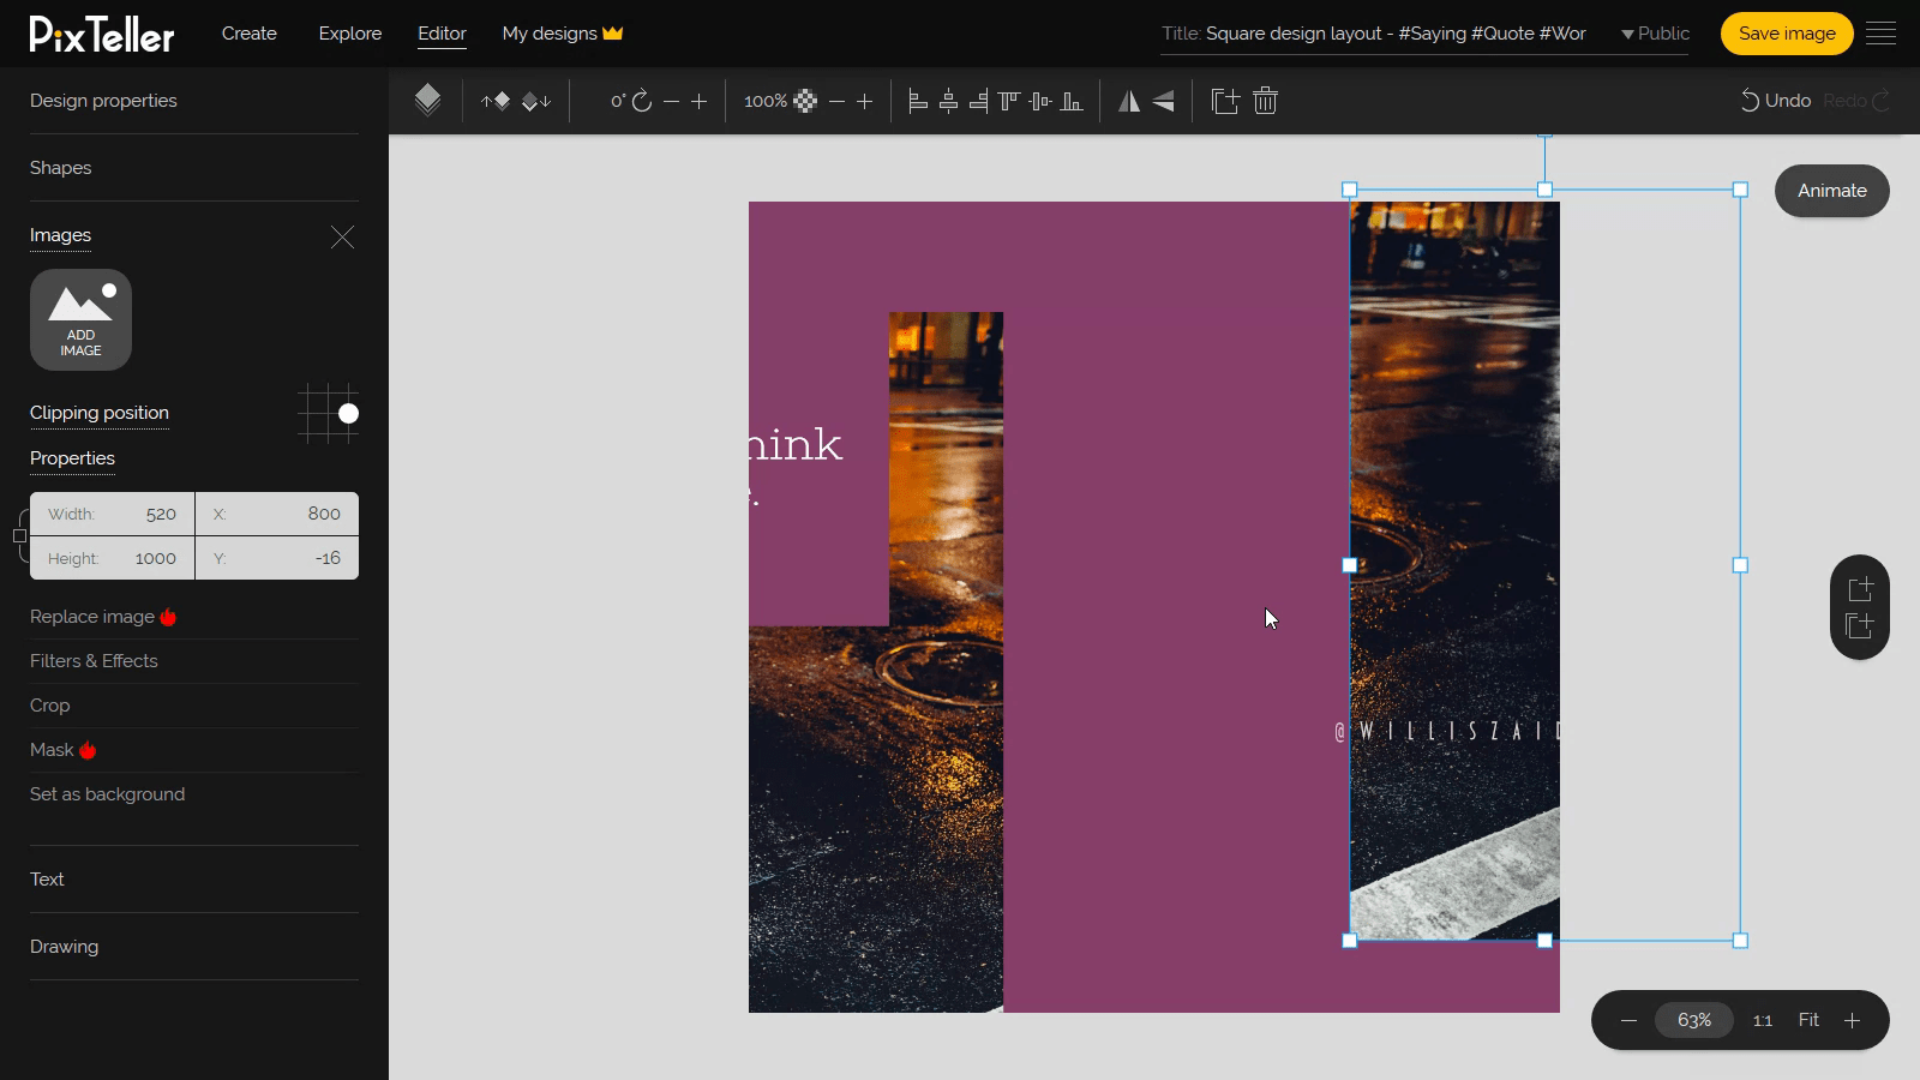This screenshot has height=1080, width=1920.
Task: Edit the design title field
Action: pyautogui.click(x=1396, y=33)
